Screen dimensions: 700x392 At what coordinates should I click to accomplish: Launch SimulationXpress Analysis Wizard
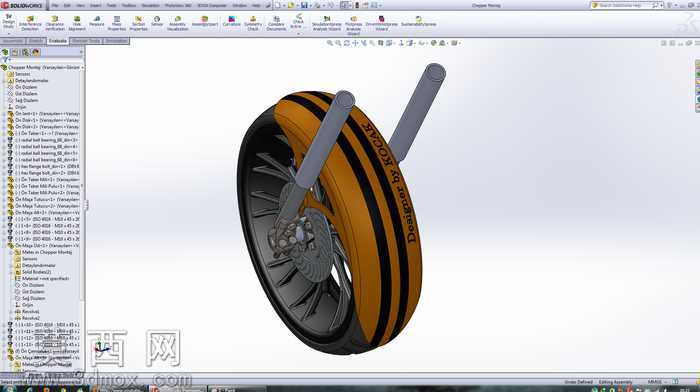pyautogui.click(x=327, y=23)
